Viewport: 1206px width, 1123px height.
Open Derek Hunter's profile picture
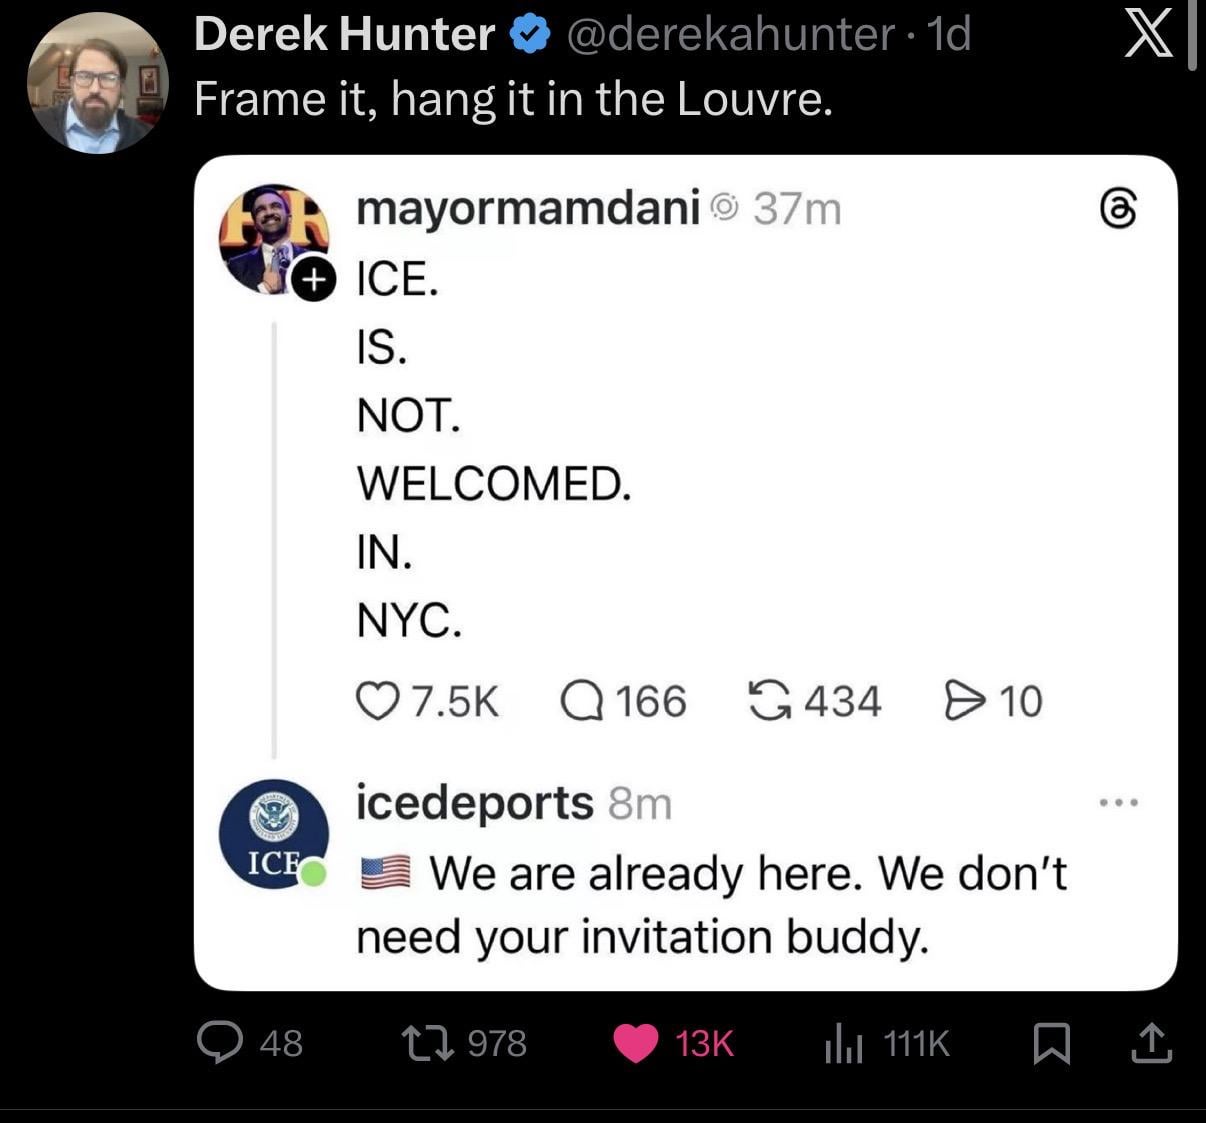pyautogui.click(x=97, y=83)
